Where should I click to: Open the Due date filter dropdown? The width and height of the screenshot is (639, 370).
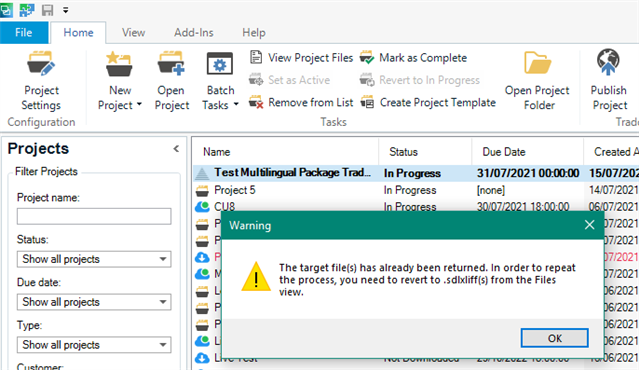94,302
